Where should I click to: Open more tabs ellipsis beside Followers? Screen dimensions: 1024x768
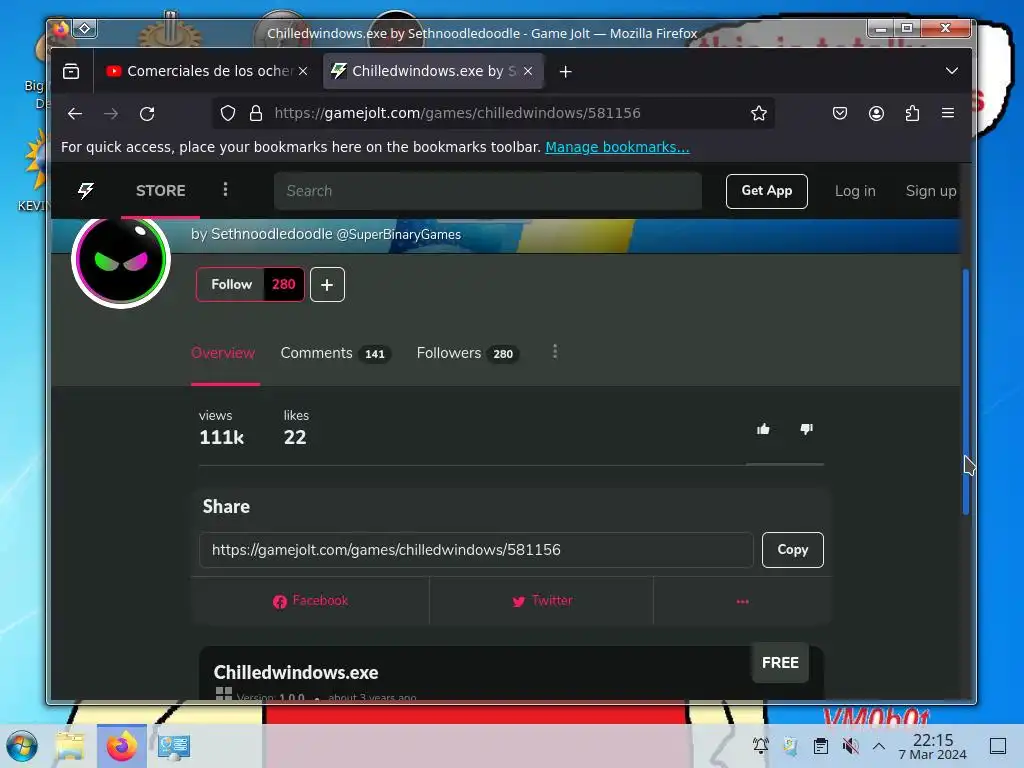tap(555, 352)
